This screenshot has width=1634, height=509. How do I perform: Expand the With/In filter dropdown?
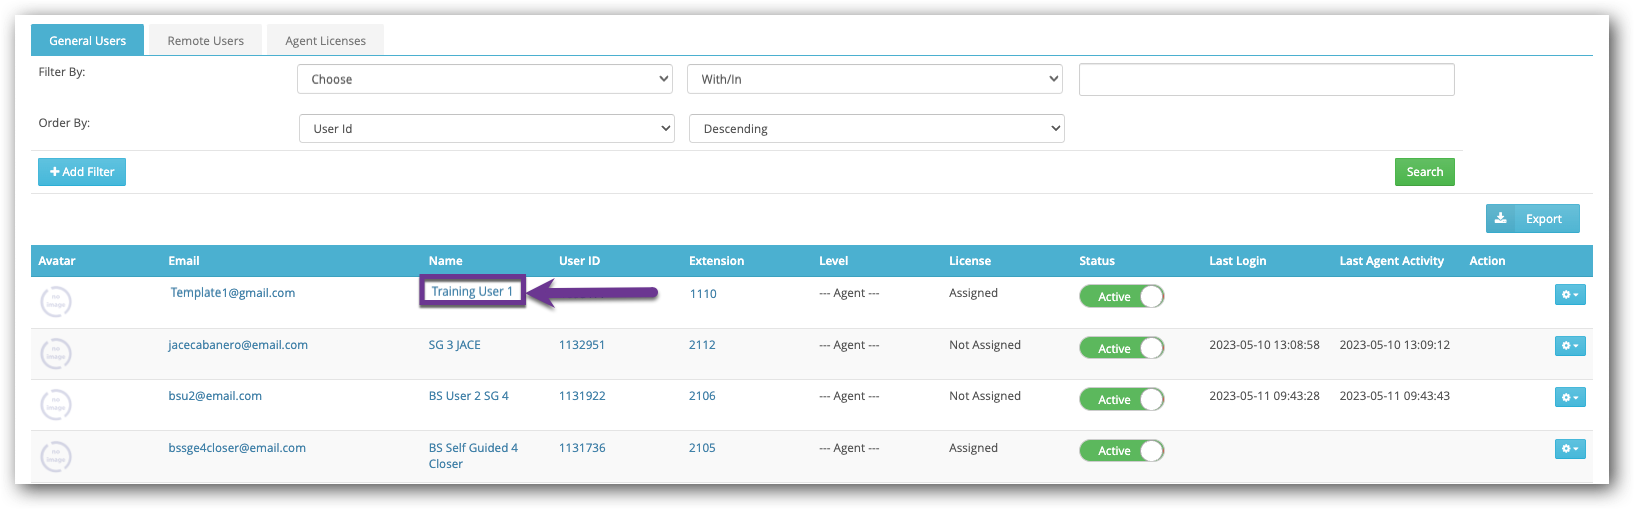click(874, 79)
